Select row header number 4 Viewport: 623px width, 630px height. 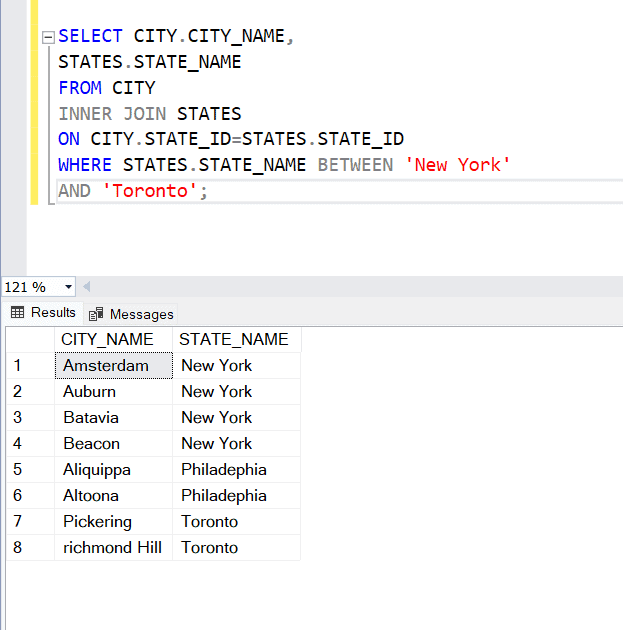[x=30, y=444]
